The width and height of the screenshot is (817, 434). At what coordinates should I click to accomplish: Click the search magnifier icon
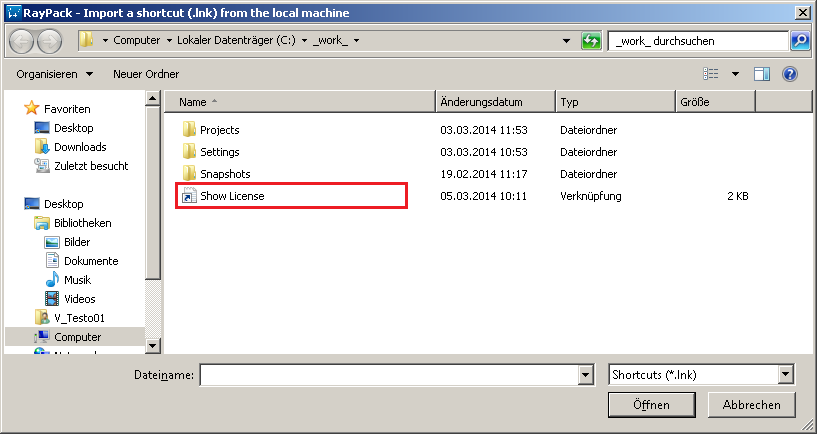click(x=799, y=41)
